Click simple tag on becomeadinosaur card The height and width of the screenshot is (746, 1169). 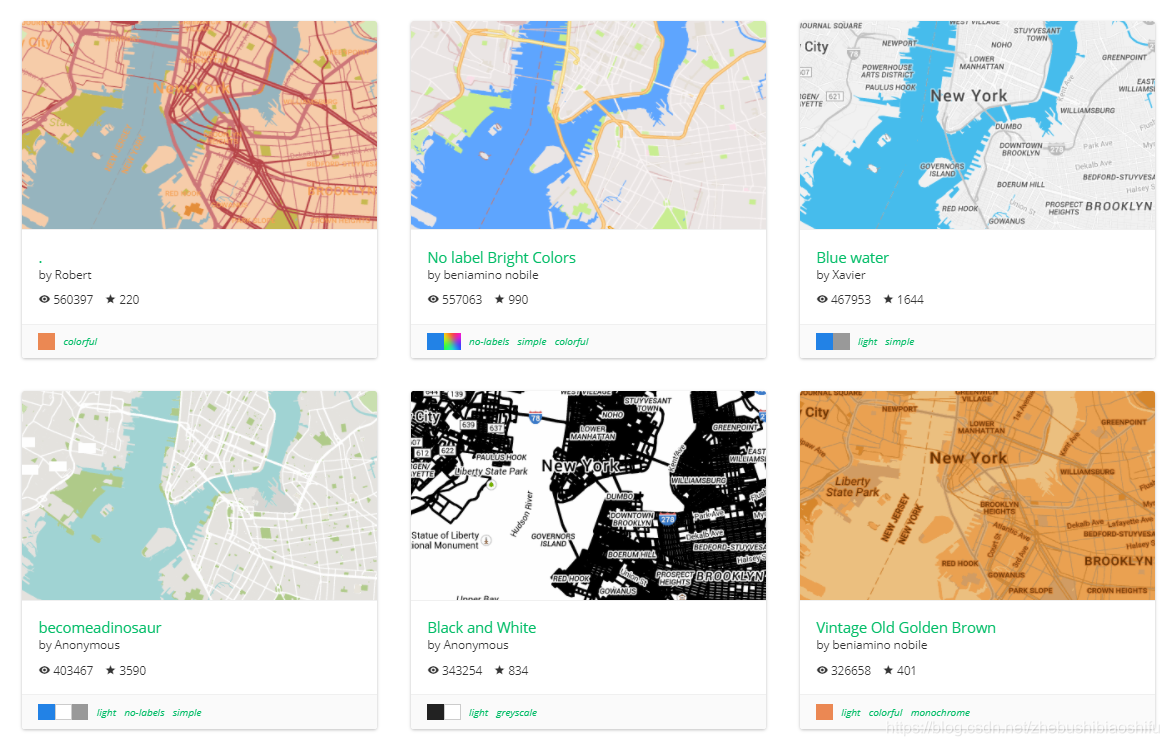(187, 712)
